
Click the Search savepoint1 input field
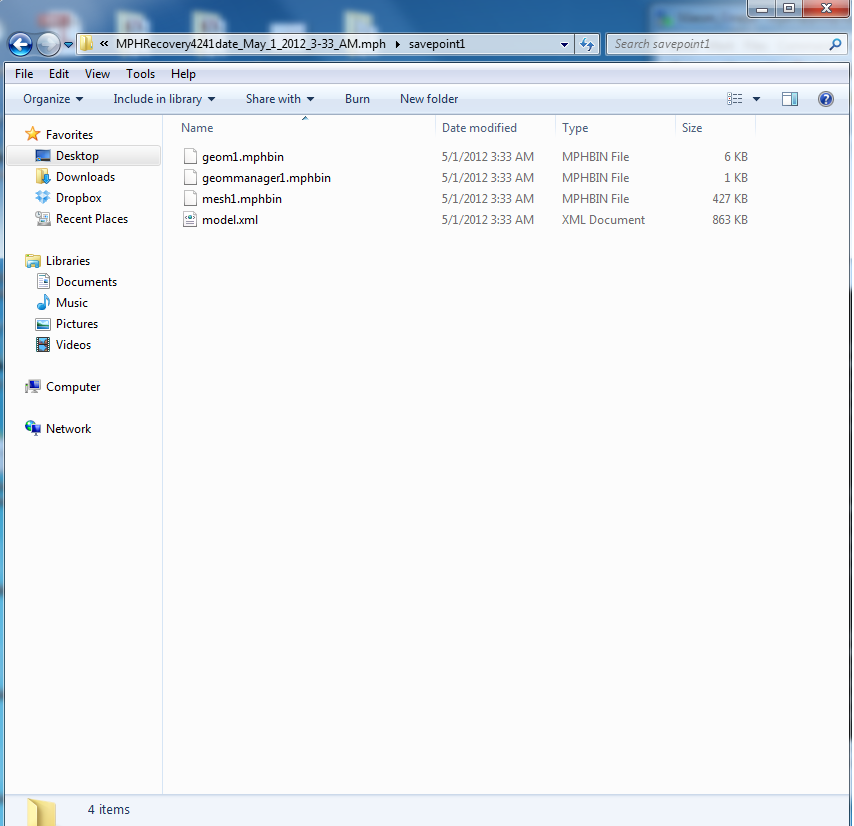coord(715,44)
